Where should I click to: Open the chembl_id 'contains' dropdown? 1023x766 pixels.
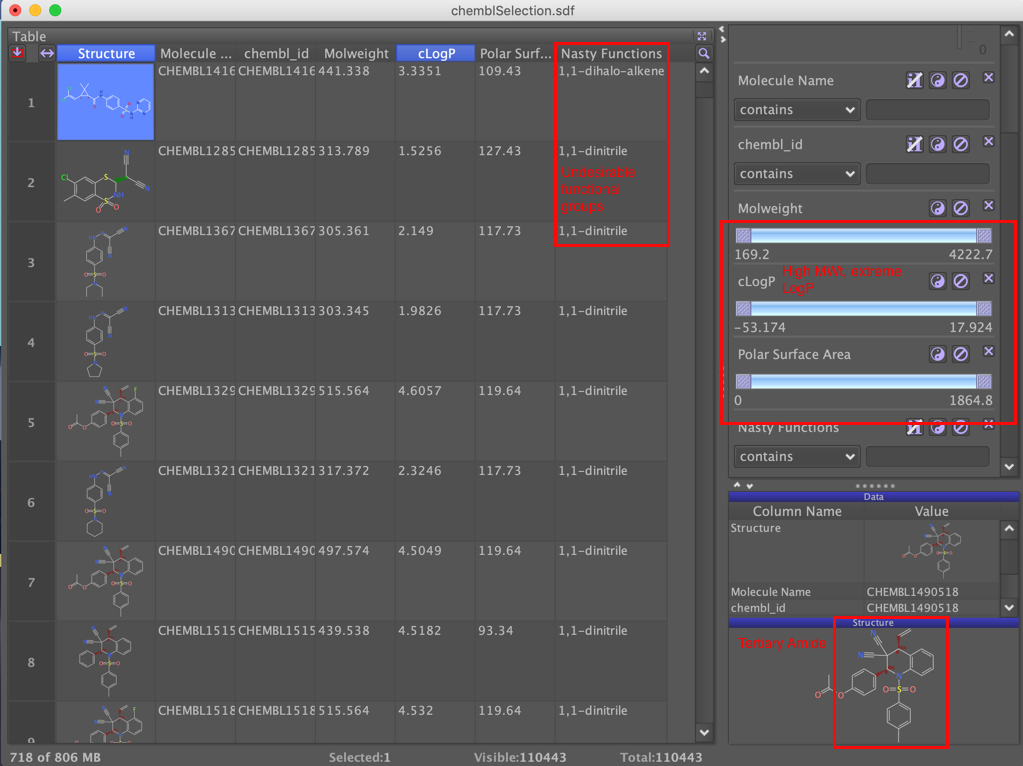click(x=797, y=174)
